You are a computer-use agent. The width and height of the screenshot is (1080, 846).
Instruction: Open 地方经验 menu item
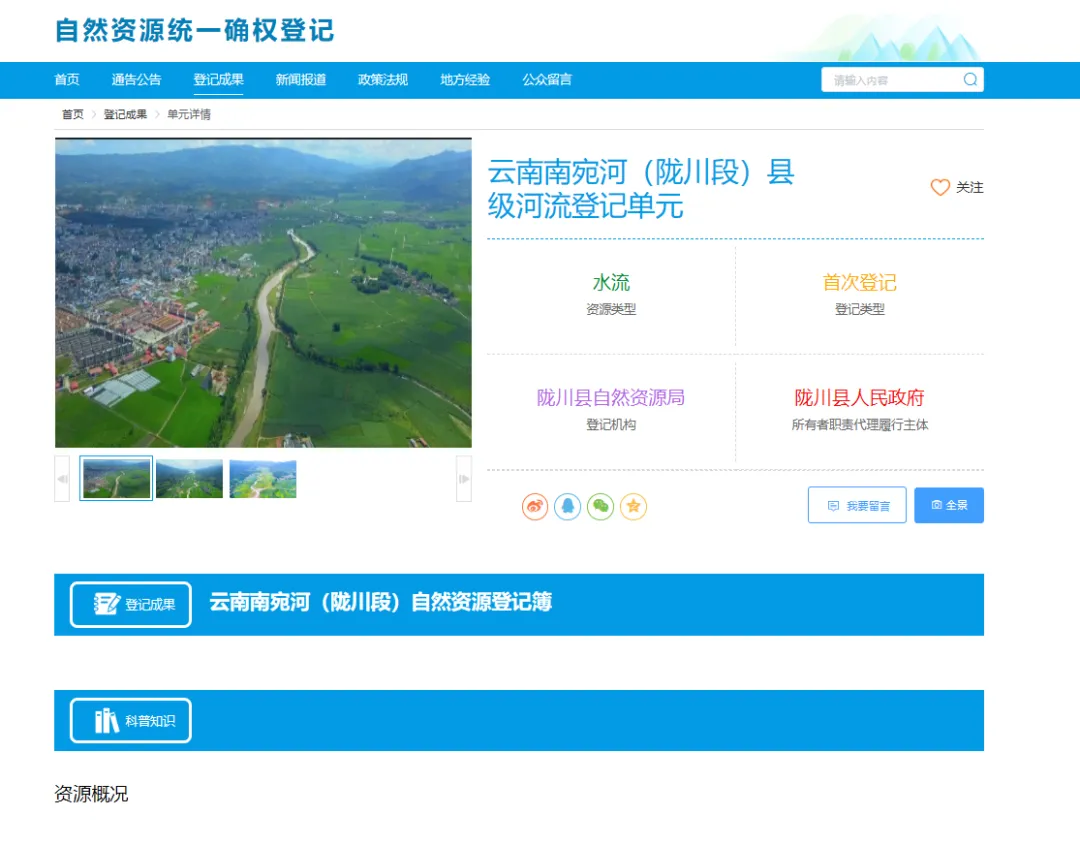[465, 80]
